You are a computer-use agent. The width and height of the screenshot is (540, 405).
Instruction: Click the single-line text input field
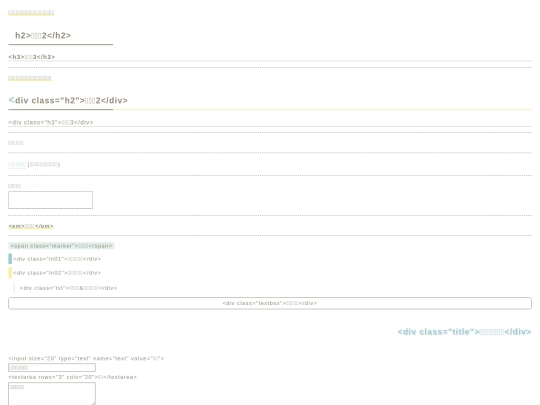click(52, 367)
